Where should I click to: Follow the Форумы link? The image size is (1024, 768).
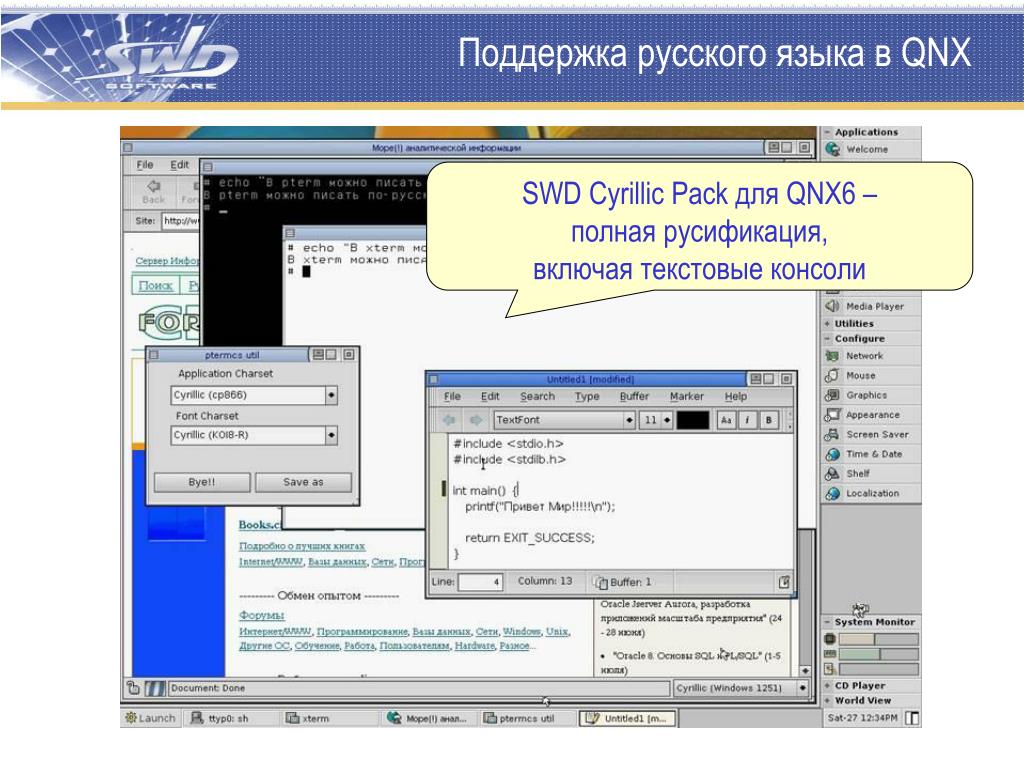261,615
